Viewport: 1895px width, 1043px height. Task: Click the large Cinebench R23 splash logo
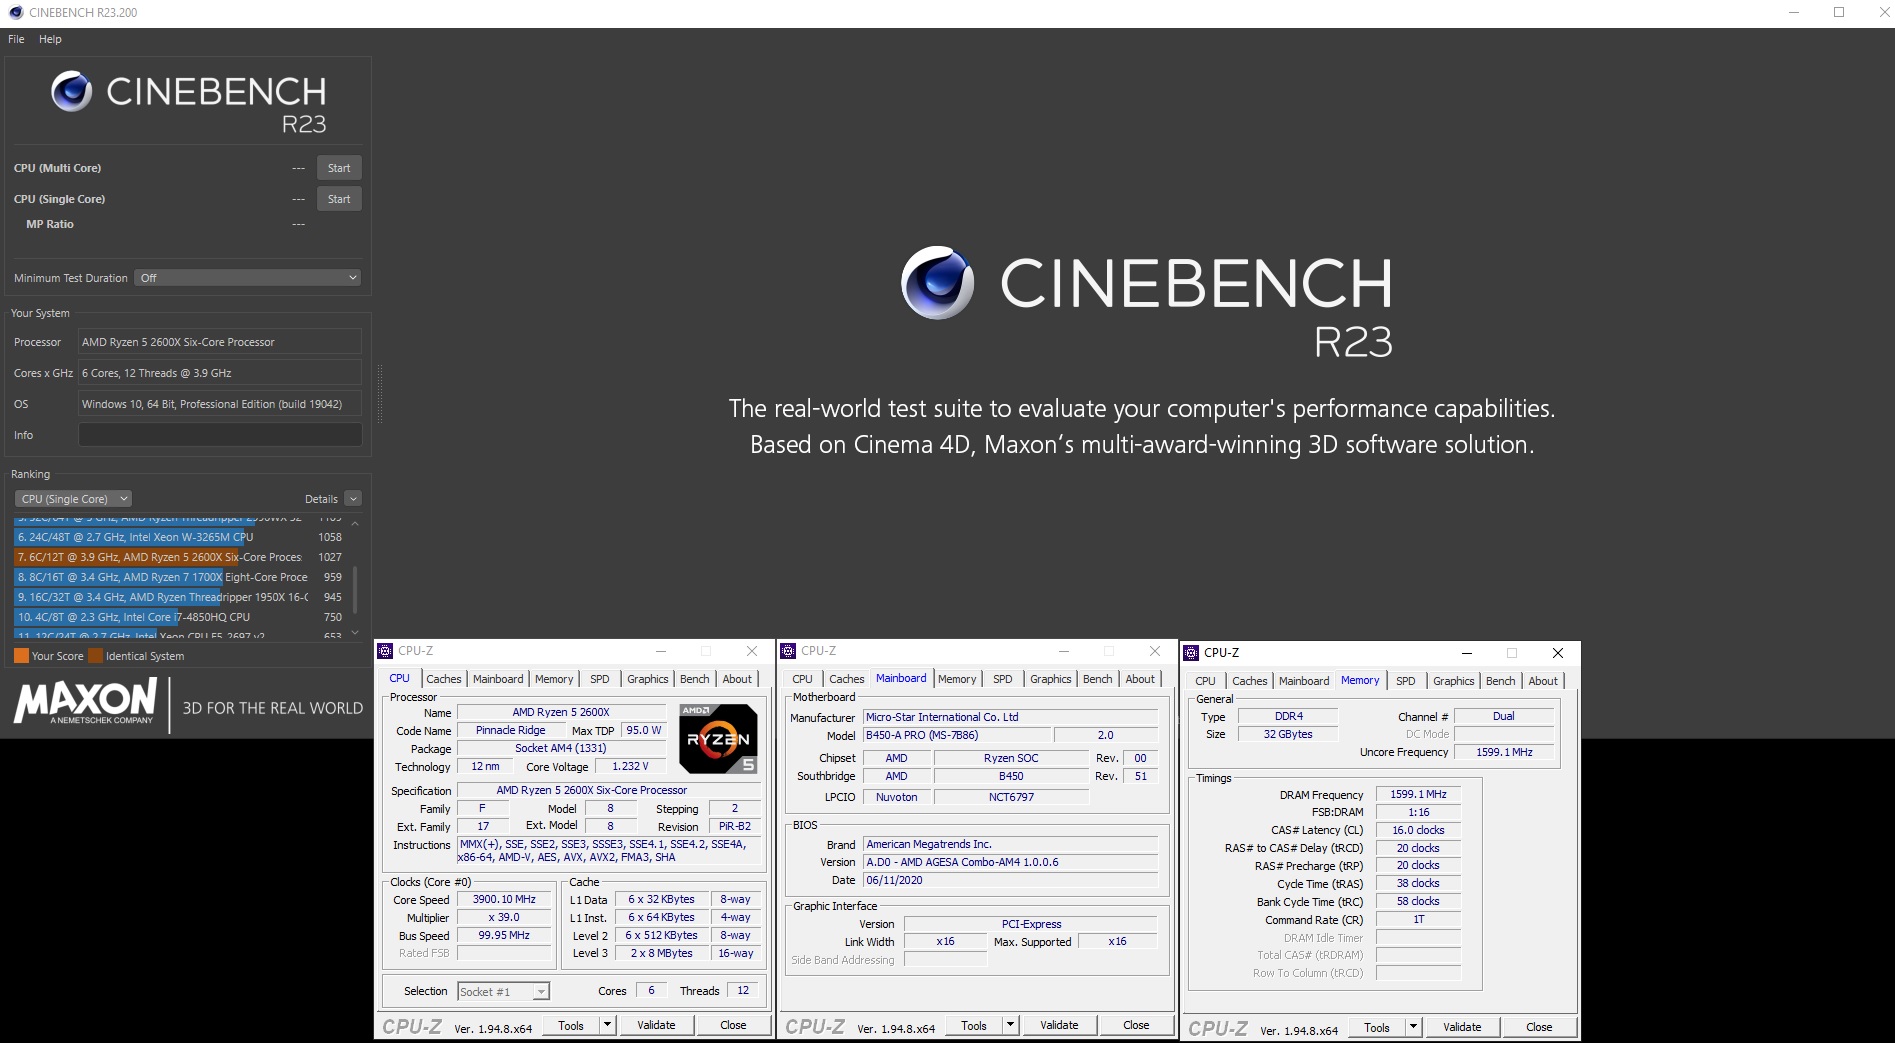(1147, 302)
